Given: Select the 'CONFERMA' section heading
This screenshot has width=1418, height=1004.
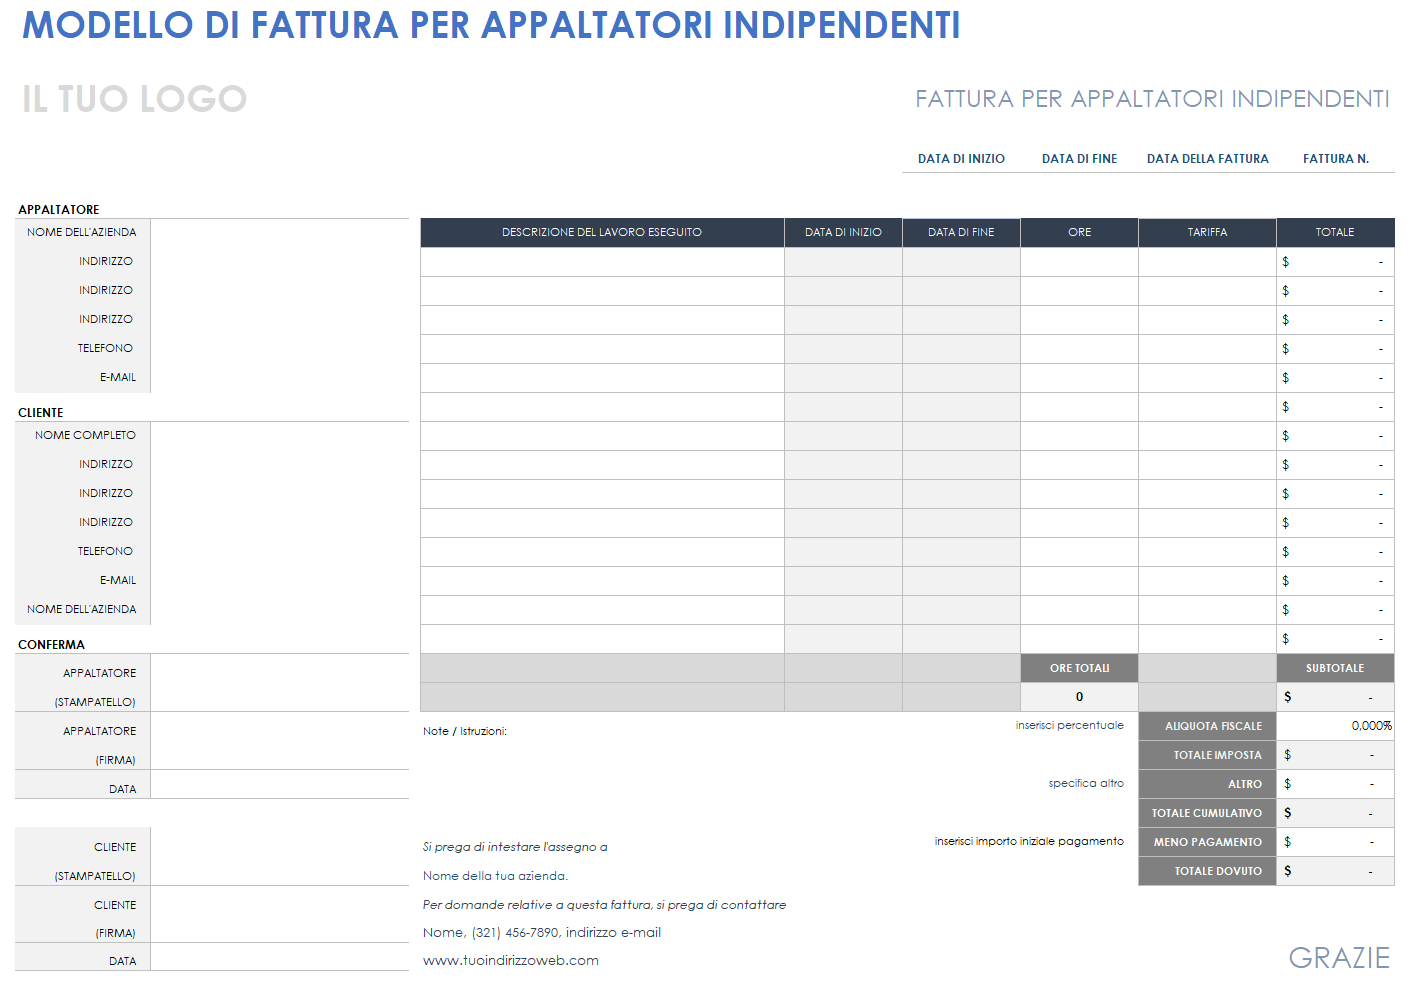Looking at the screenshot, I should (x=51, y=645).
